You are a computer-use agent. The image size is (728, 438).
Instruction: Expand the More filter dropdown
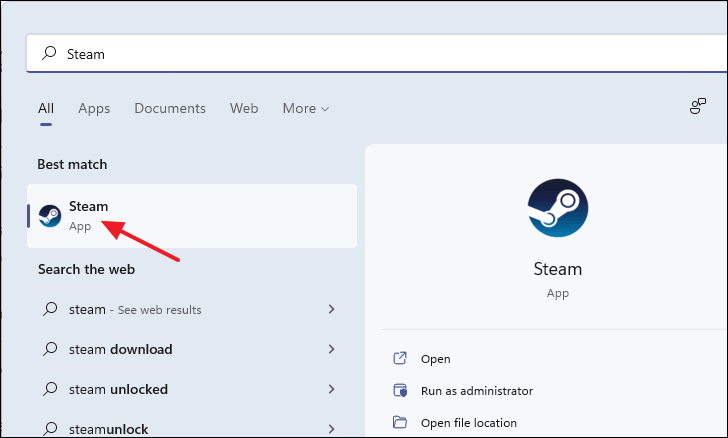point(306,108)
